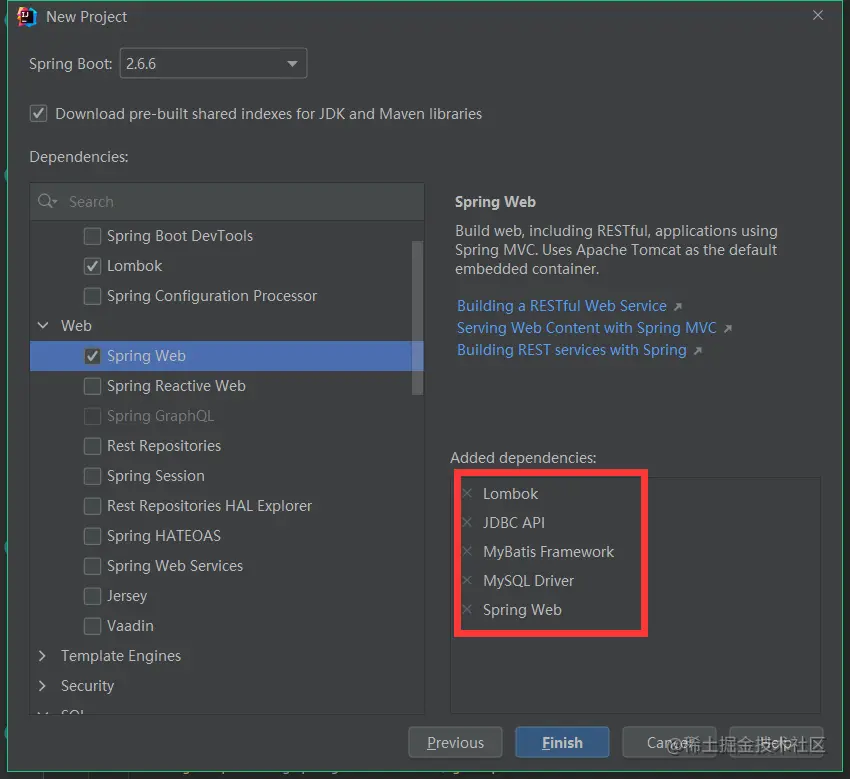Check Spring Reactive Web
The image size is (850, 779).
[x=92, y=386]
